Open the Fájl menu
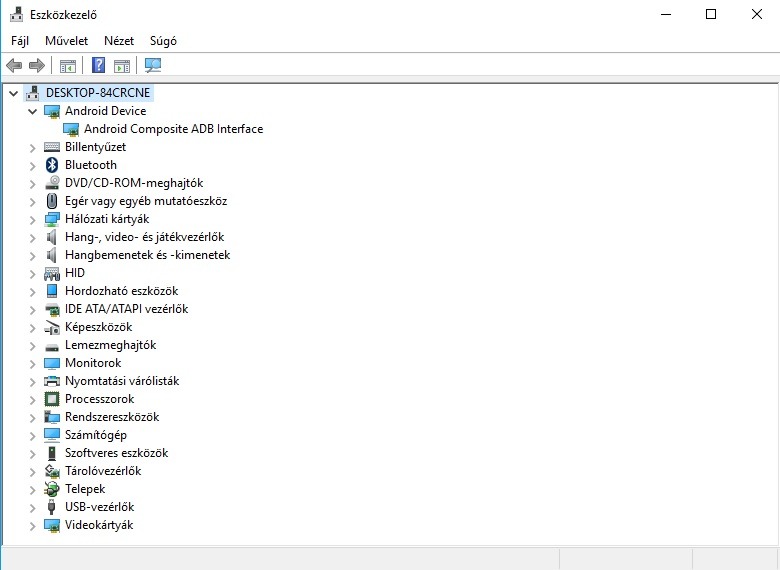Image resolution: width=780 pixels, height=570 pixels. click(x=20, y=41)
